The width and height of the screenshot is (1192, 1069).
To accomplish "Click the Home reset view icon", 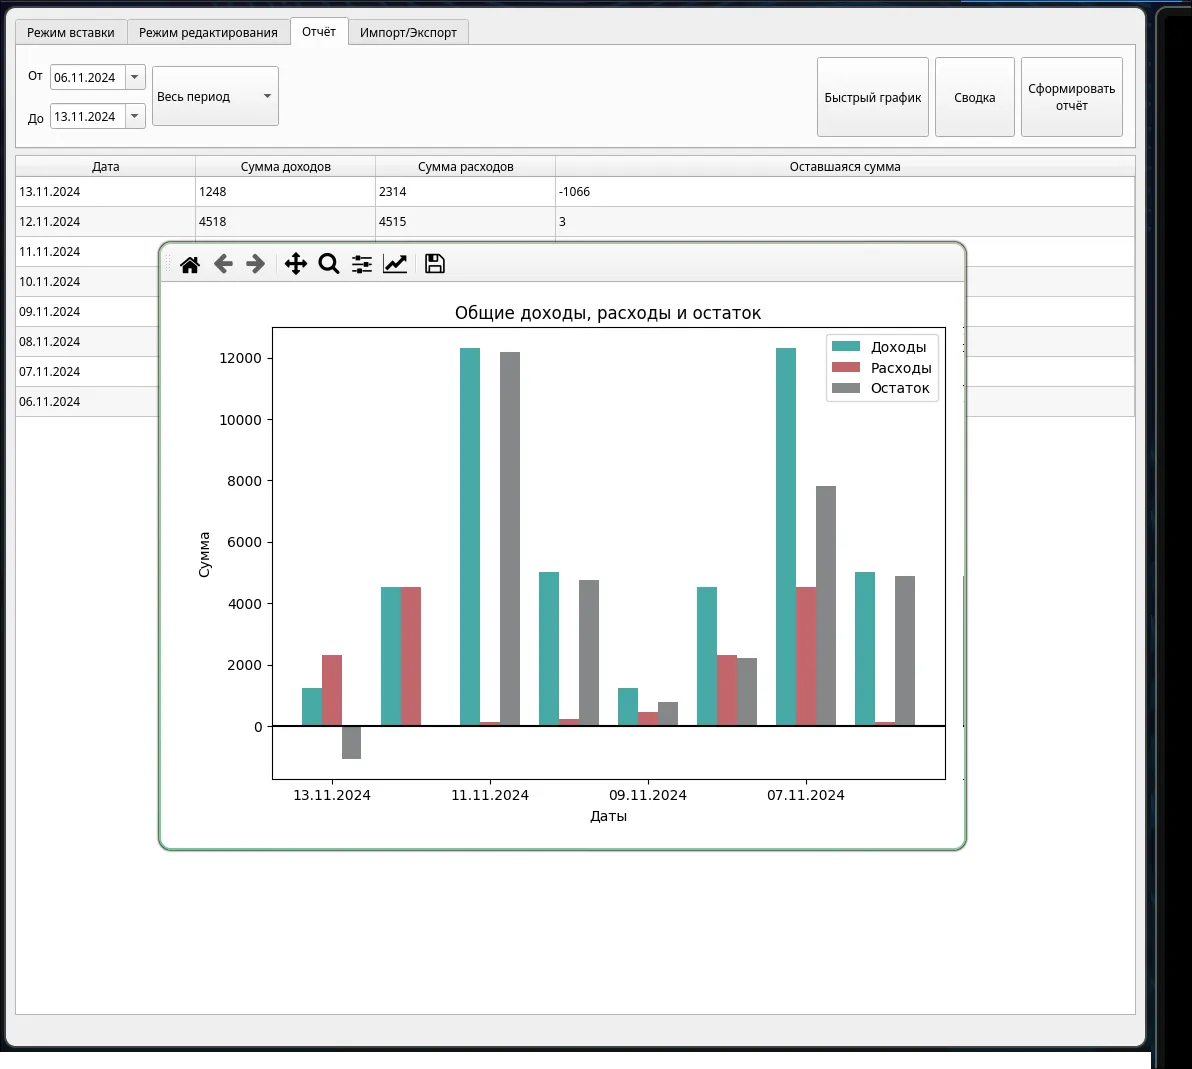I will pyautogui.click(x=190, y=264).
